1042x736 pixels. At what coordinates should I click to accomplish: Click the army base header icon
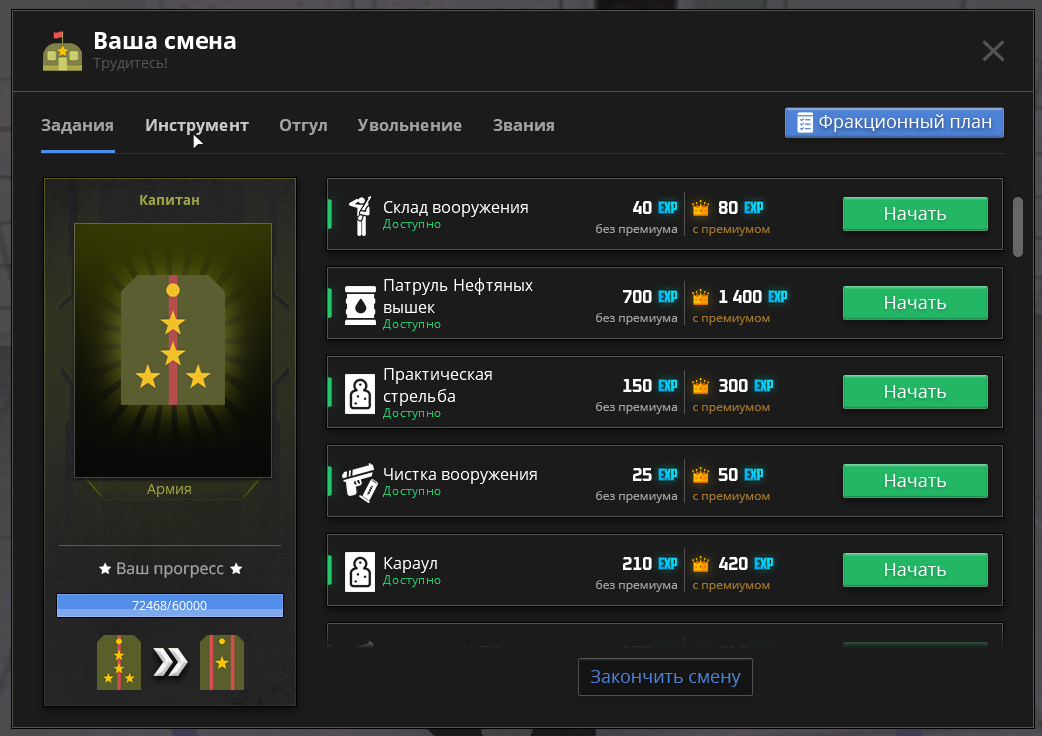[63, 51]
